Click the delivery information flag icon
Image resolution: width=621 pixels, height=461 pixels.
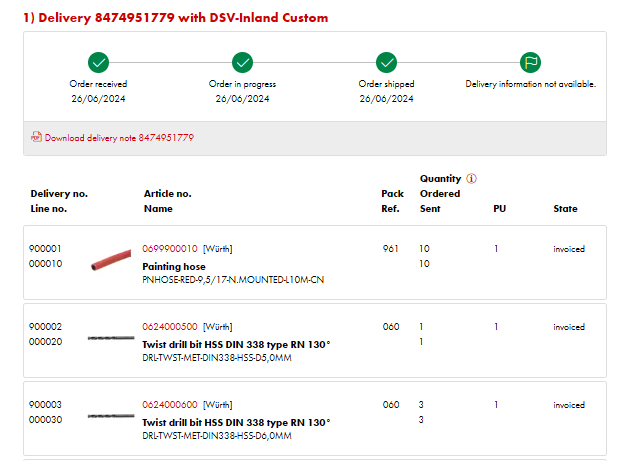(x=530, y=63)
